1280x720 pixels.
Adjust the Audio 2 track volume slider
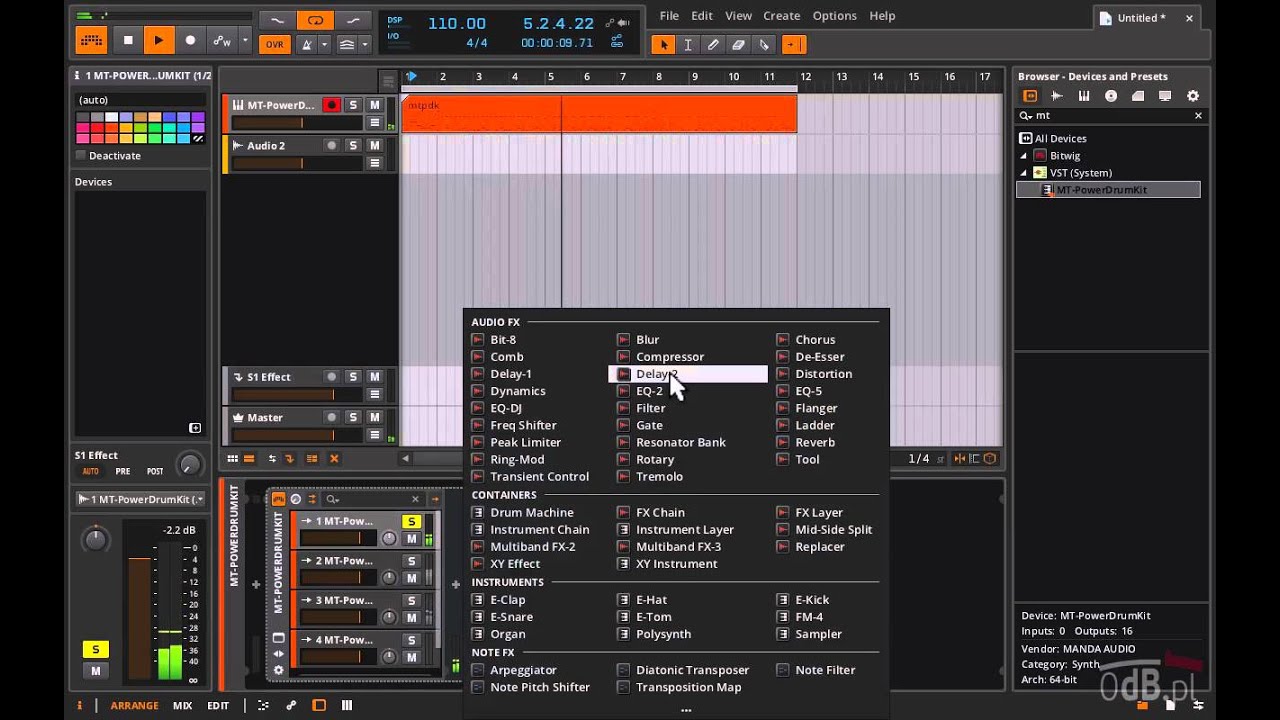tap(297, 163)
